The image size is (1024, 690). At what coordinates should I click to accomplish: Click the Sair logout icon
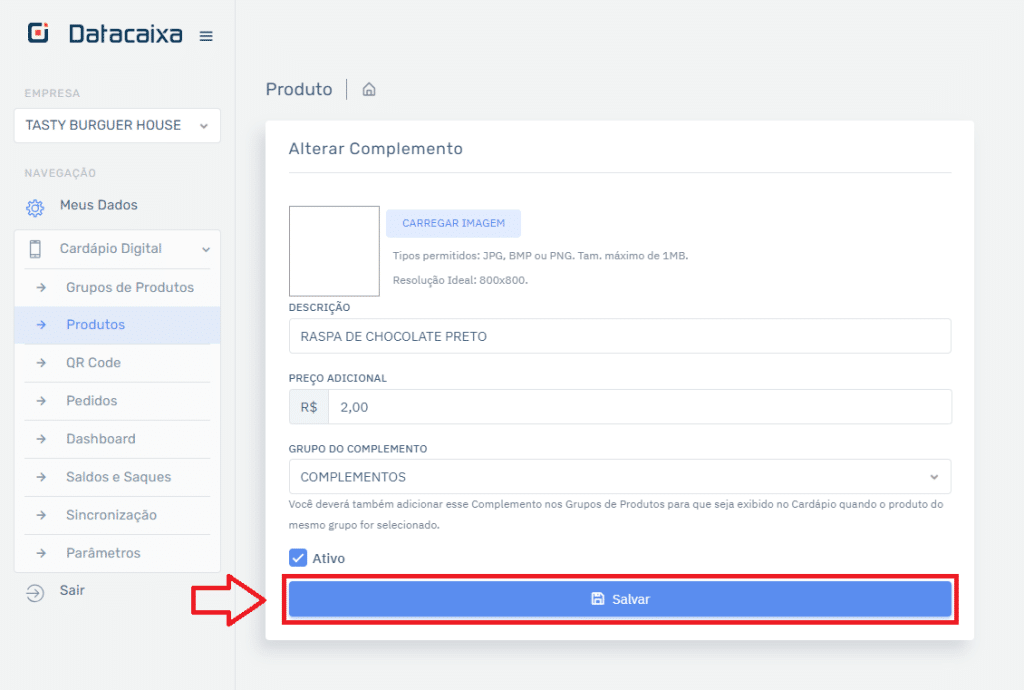(x=35, y=592)
